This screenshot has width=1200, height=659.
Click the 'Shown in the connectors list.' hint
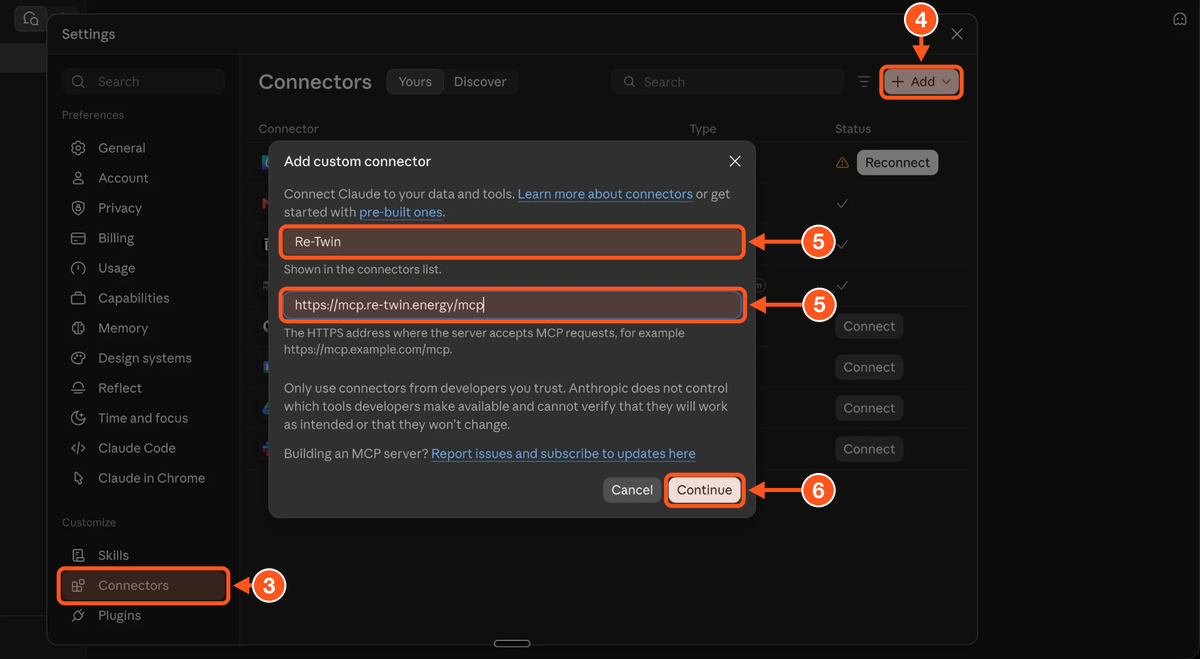pyautogui.click(x=362, y=270)
